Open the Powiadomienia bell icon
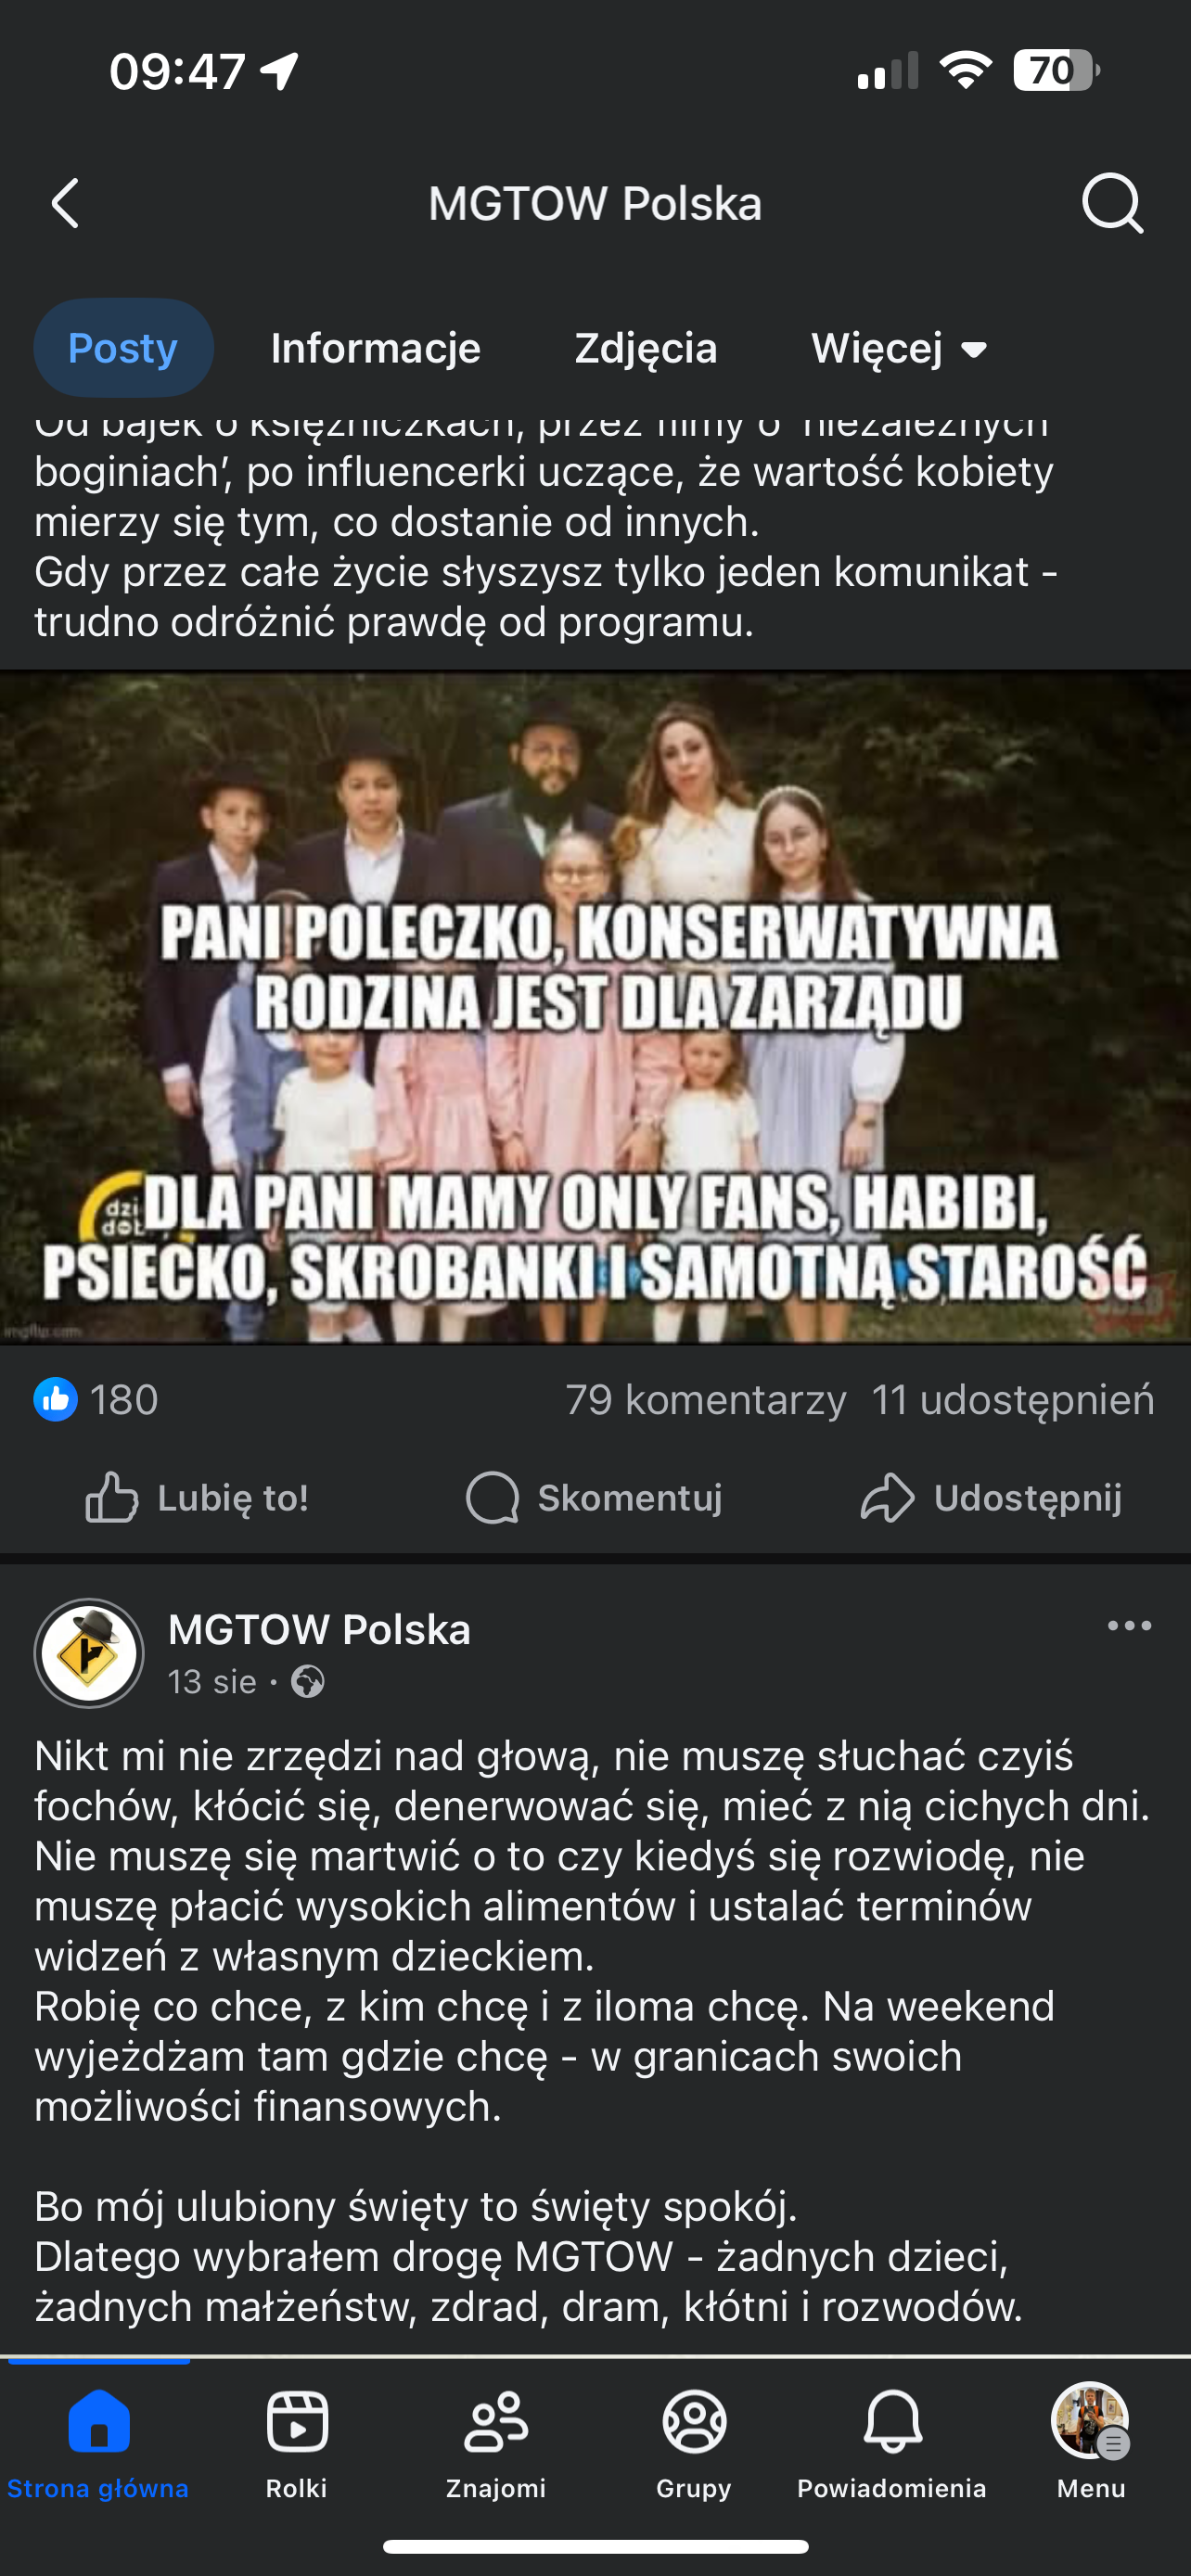The height and width of the screenshot is (2576, 1191). point(892,2422)
